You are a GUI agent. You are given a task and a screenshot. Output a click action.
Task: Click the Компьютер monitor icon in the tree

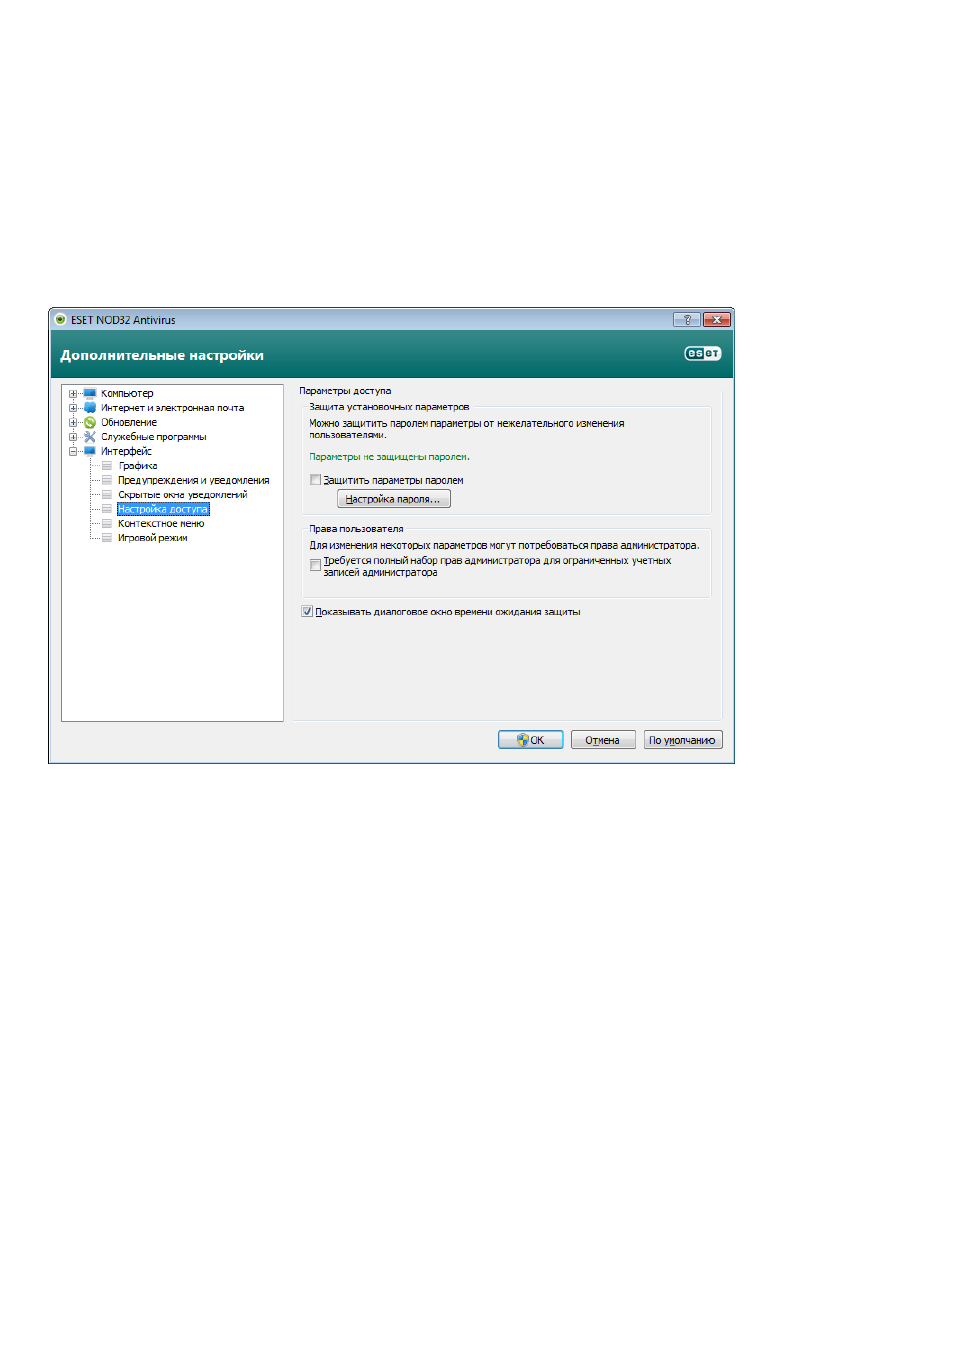(90, 394)
